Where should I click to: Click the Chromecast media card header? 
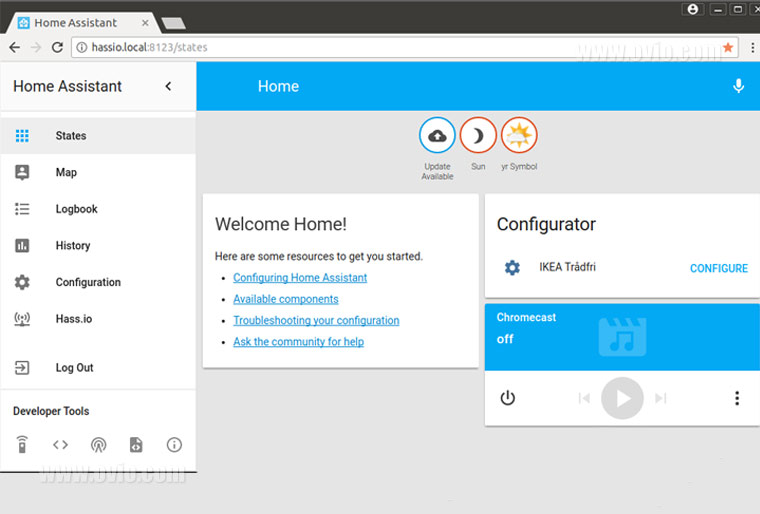pos(622,337)
